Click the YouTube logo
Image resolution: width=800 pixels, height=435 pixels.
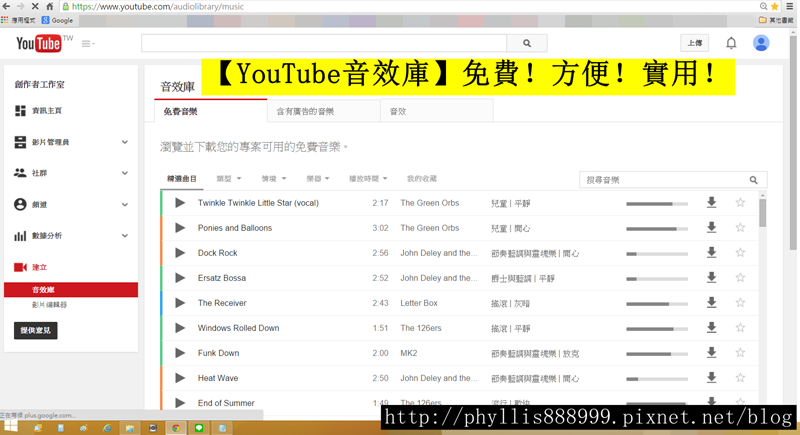[x=39, y=43]
